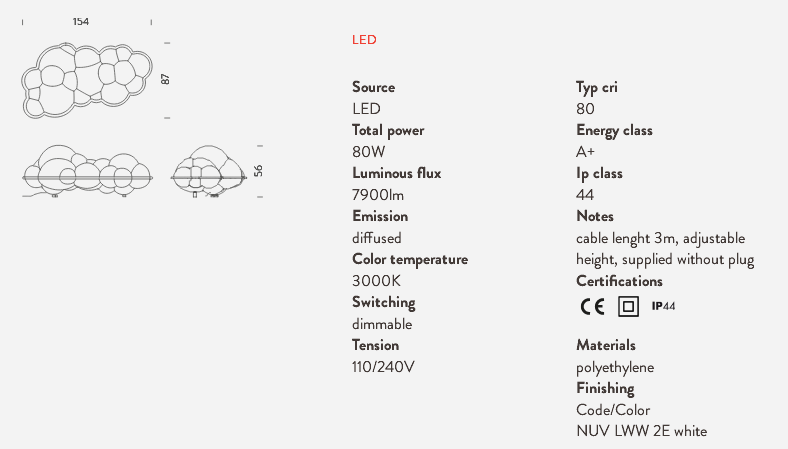Viewport: 788px width, 449px height.
Task: Click the polyethylene materials value
Action: pos(615,368)
